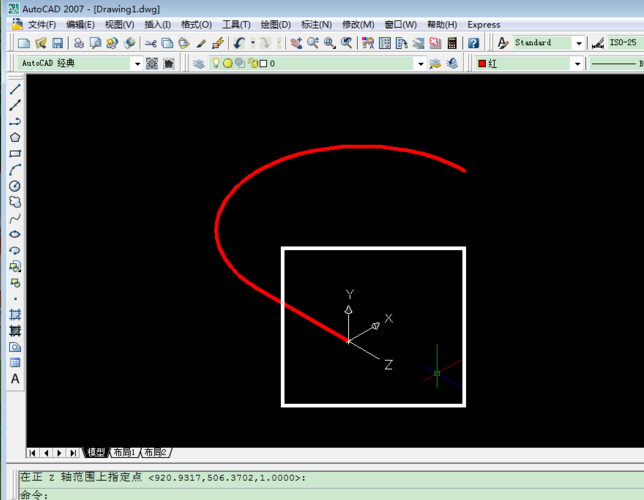Go to first layout tab arrow

(33, 453)
